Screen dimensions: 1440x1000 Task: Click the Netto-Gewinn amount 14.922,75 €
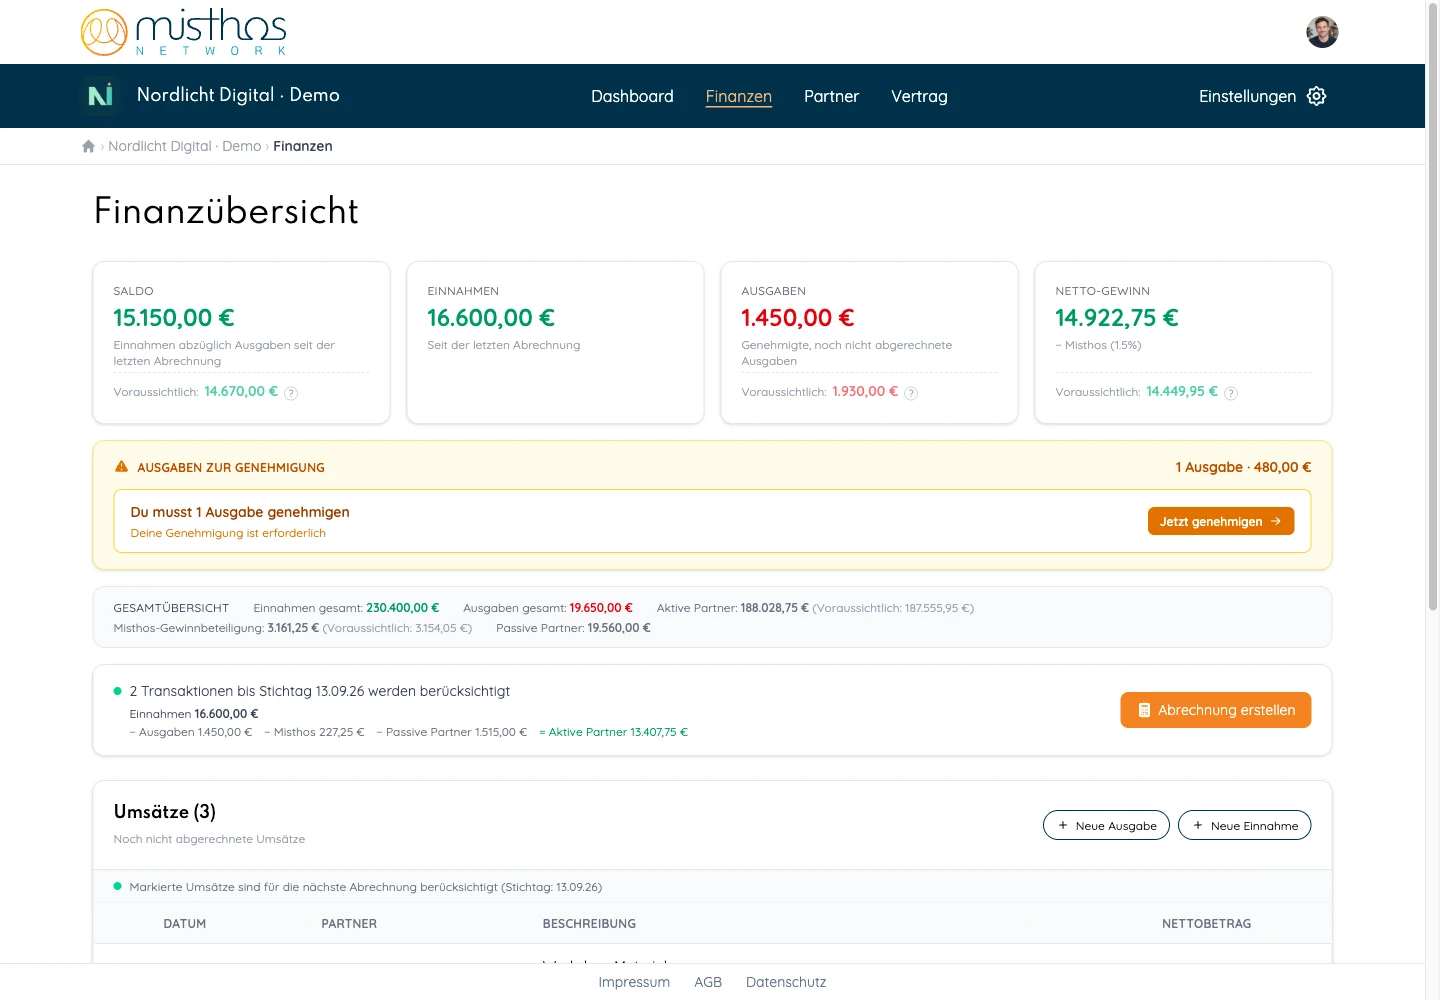pos(1117,318)
